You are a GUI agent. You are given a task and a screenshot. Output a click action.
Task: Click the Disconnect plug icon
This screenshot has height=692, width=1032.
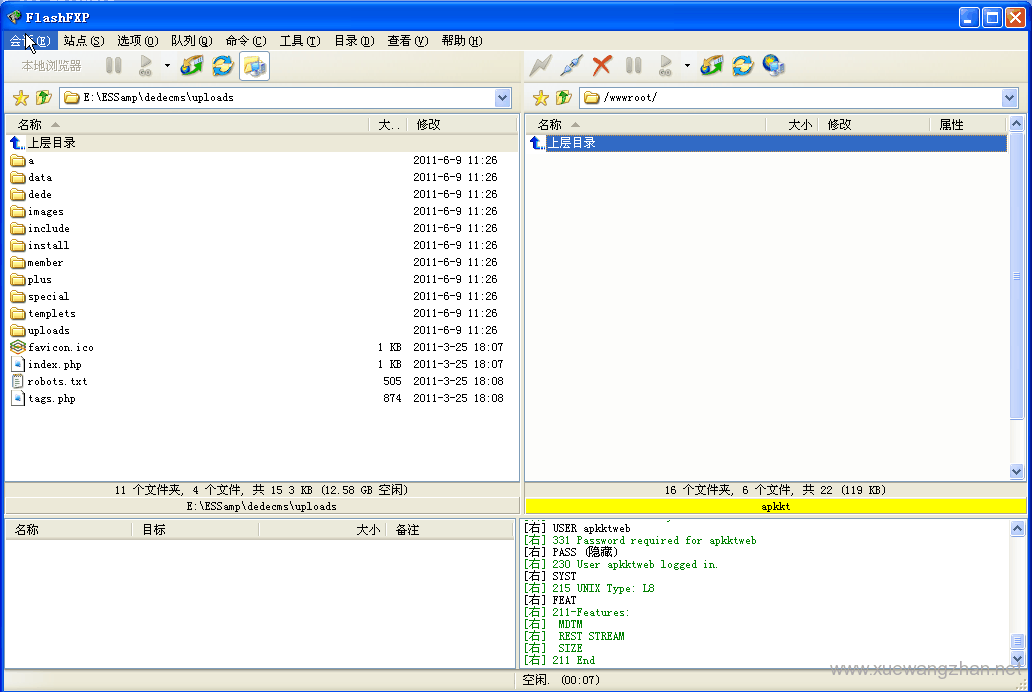pos(571,66)
